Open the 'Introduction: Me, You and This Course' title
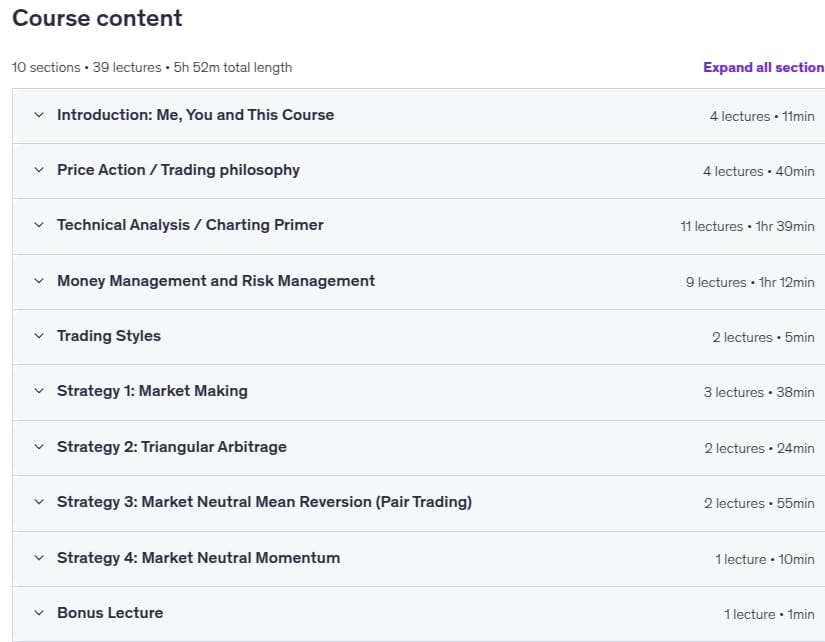 pyautogui.click(x=196, y=115)
